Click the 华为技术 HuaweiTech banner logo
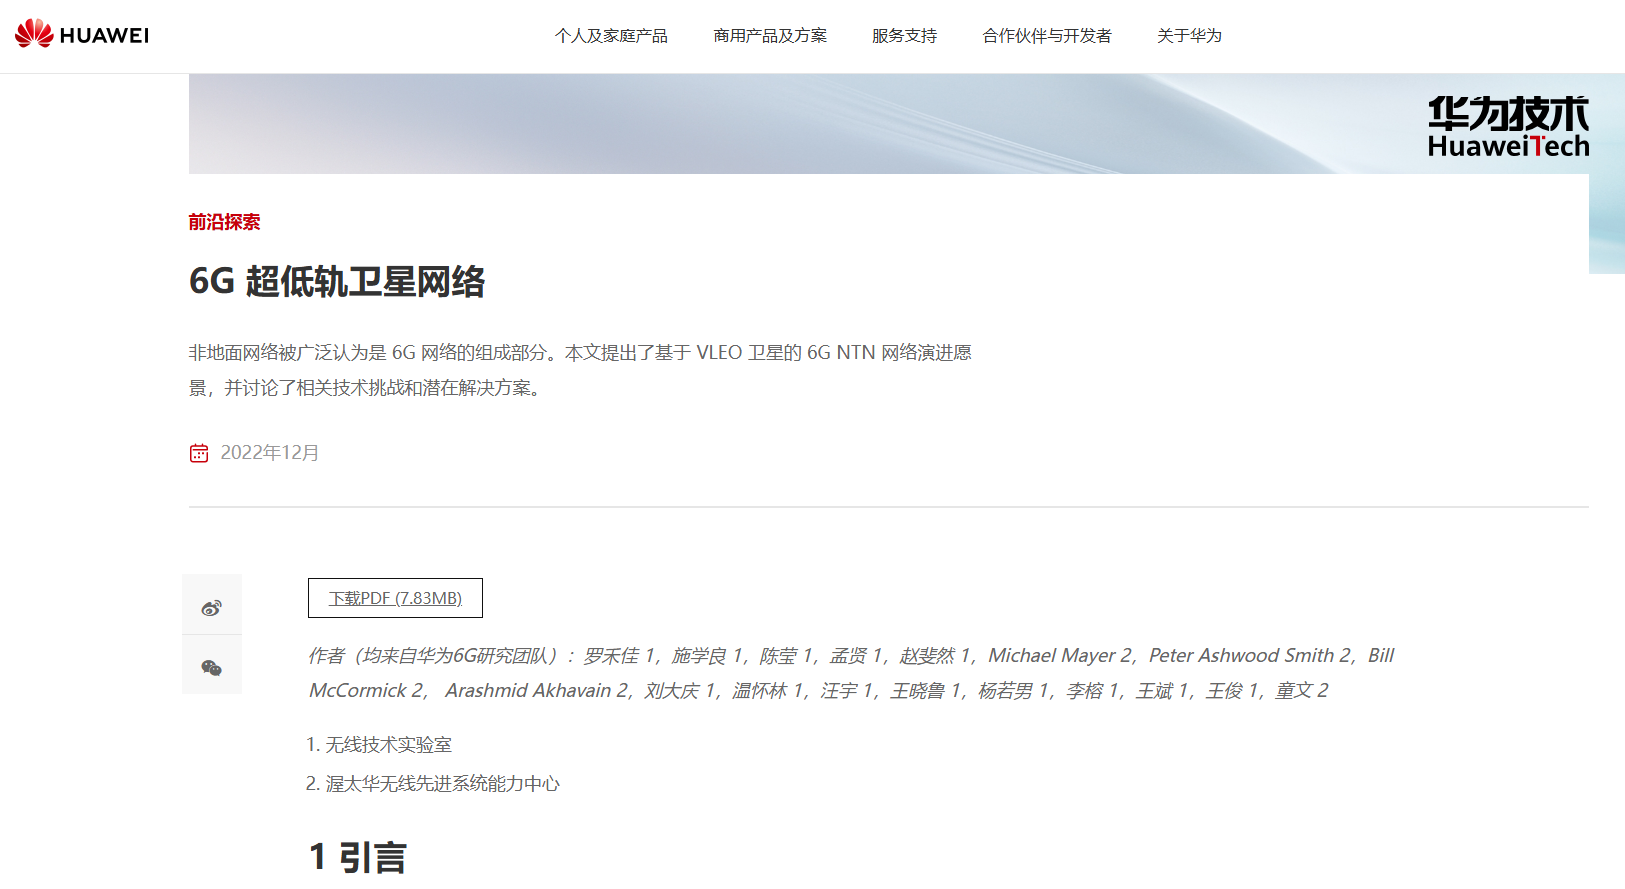 point(1508,127)
